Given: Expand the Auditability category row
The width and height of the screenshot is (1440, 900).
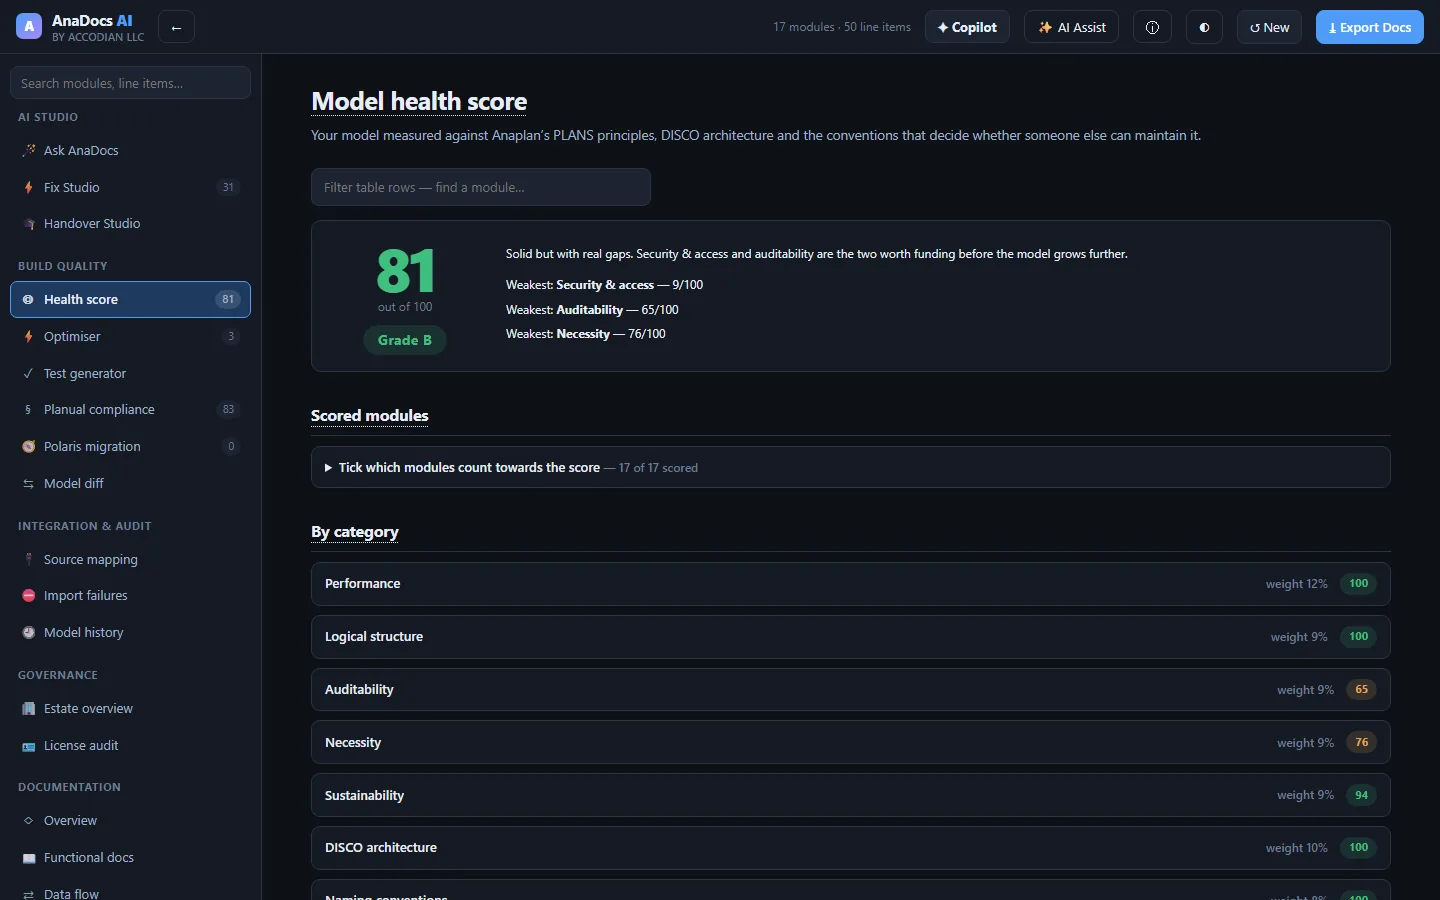Looking at the screenshot, I should 850,690.
